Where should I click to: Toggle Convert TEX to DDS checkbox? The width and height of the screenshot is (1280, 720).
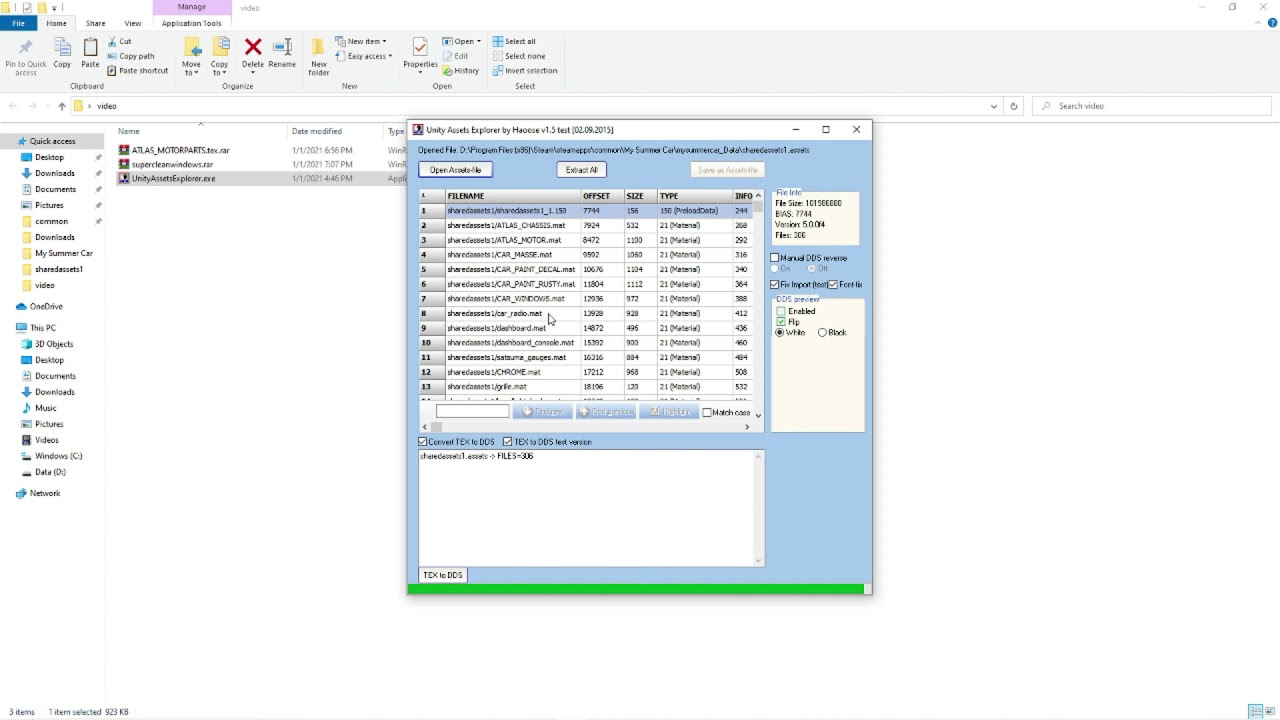click(423, 442)
